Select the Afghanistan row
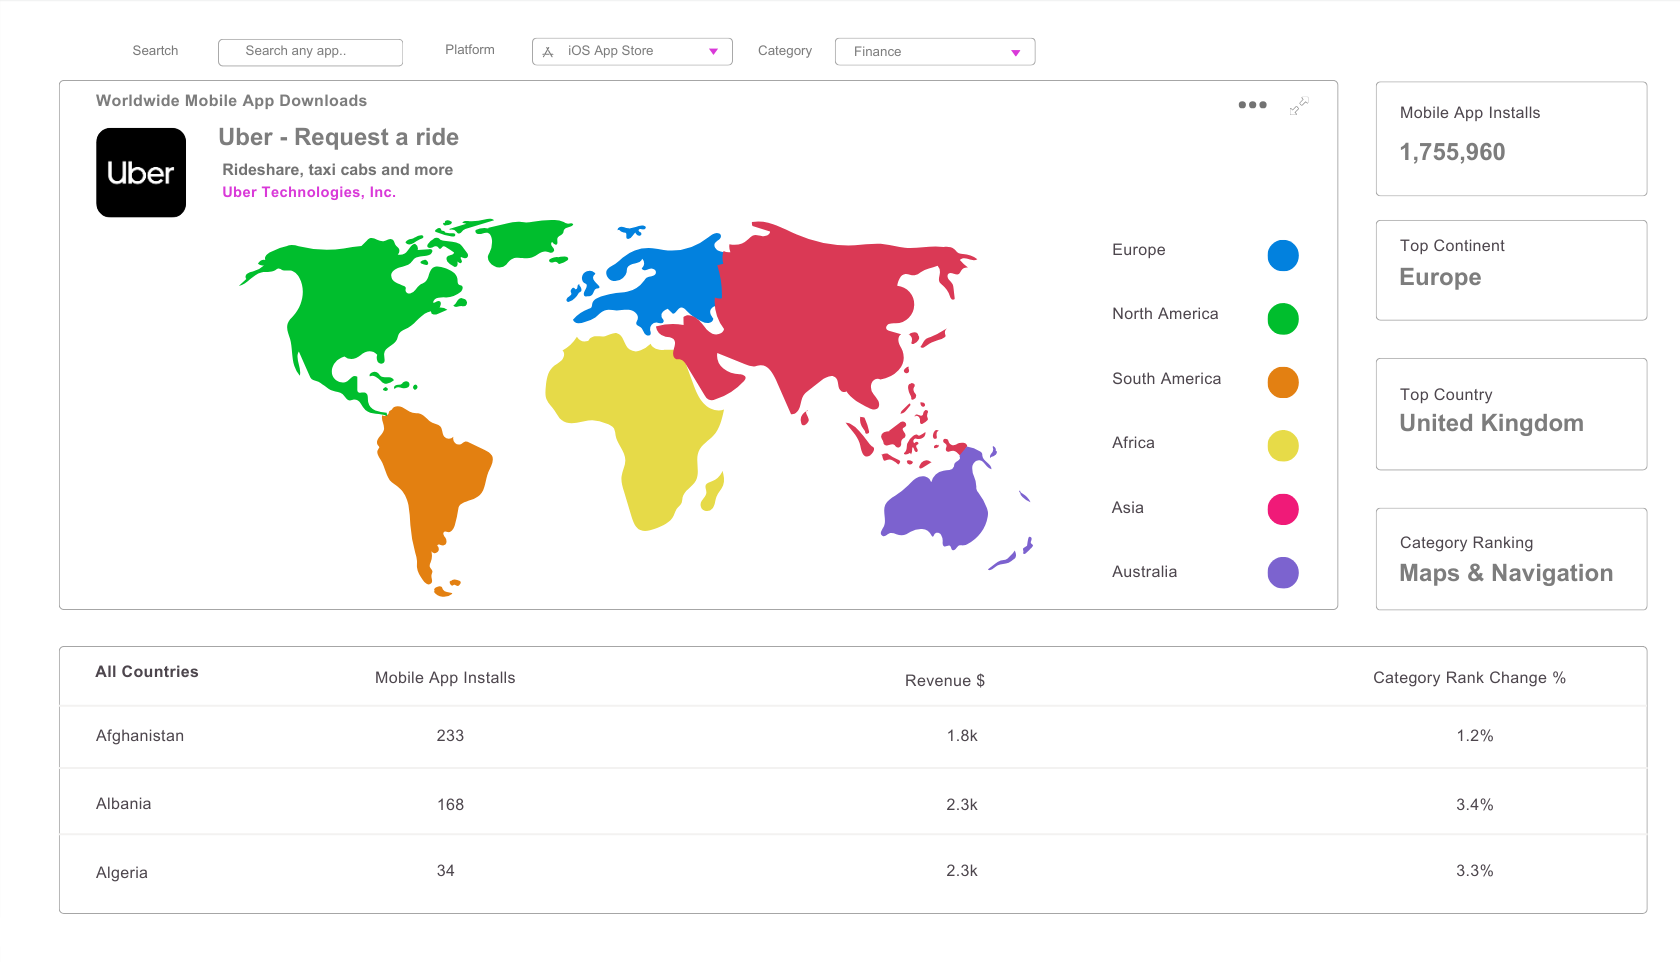Screen dimensions: 1680x962 [x=853, y=737]
